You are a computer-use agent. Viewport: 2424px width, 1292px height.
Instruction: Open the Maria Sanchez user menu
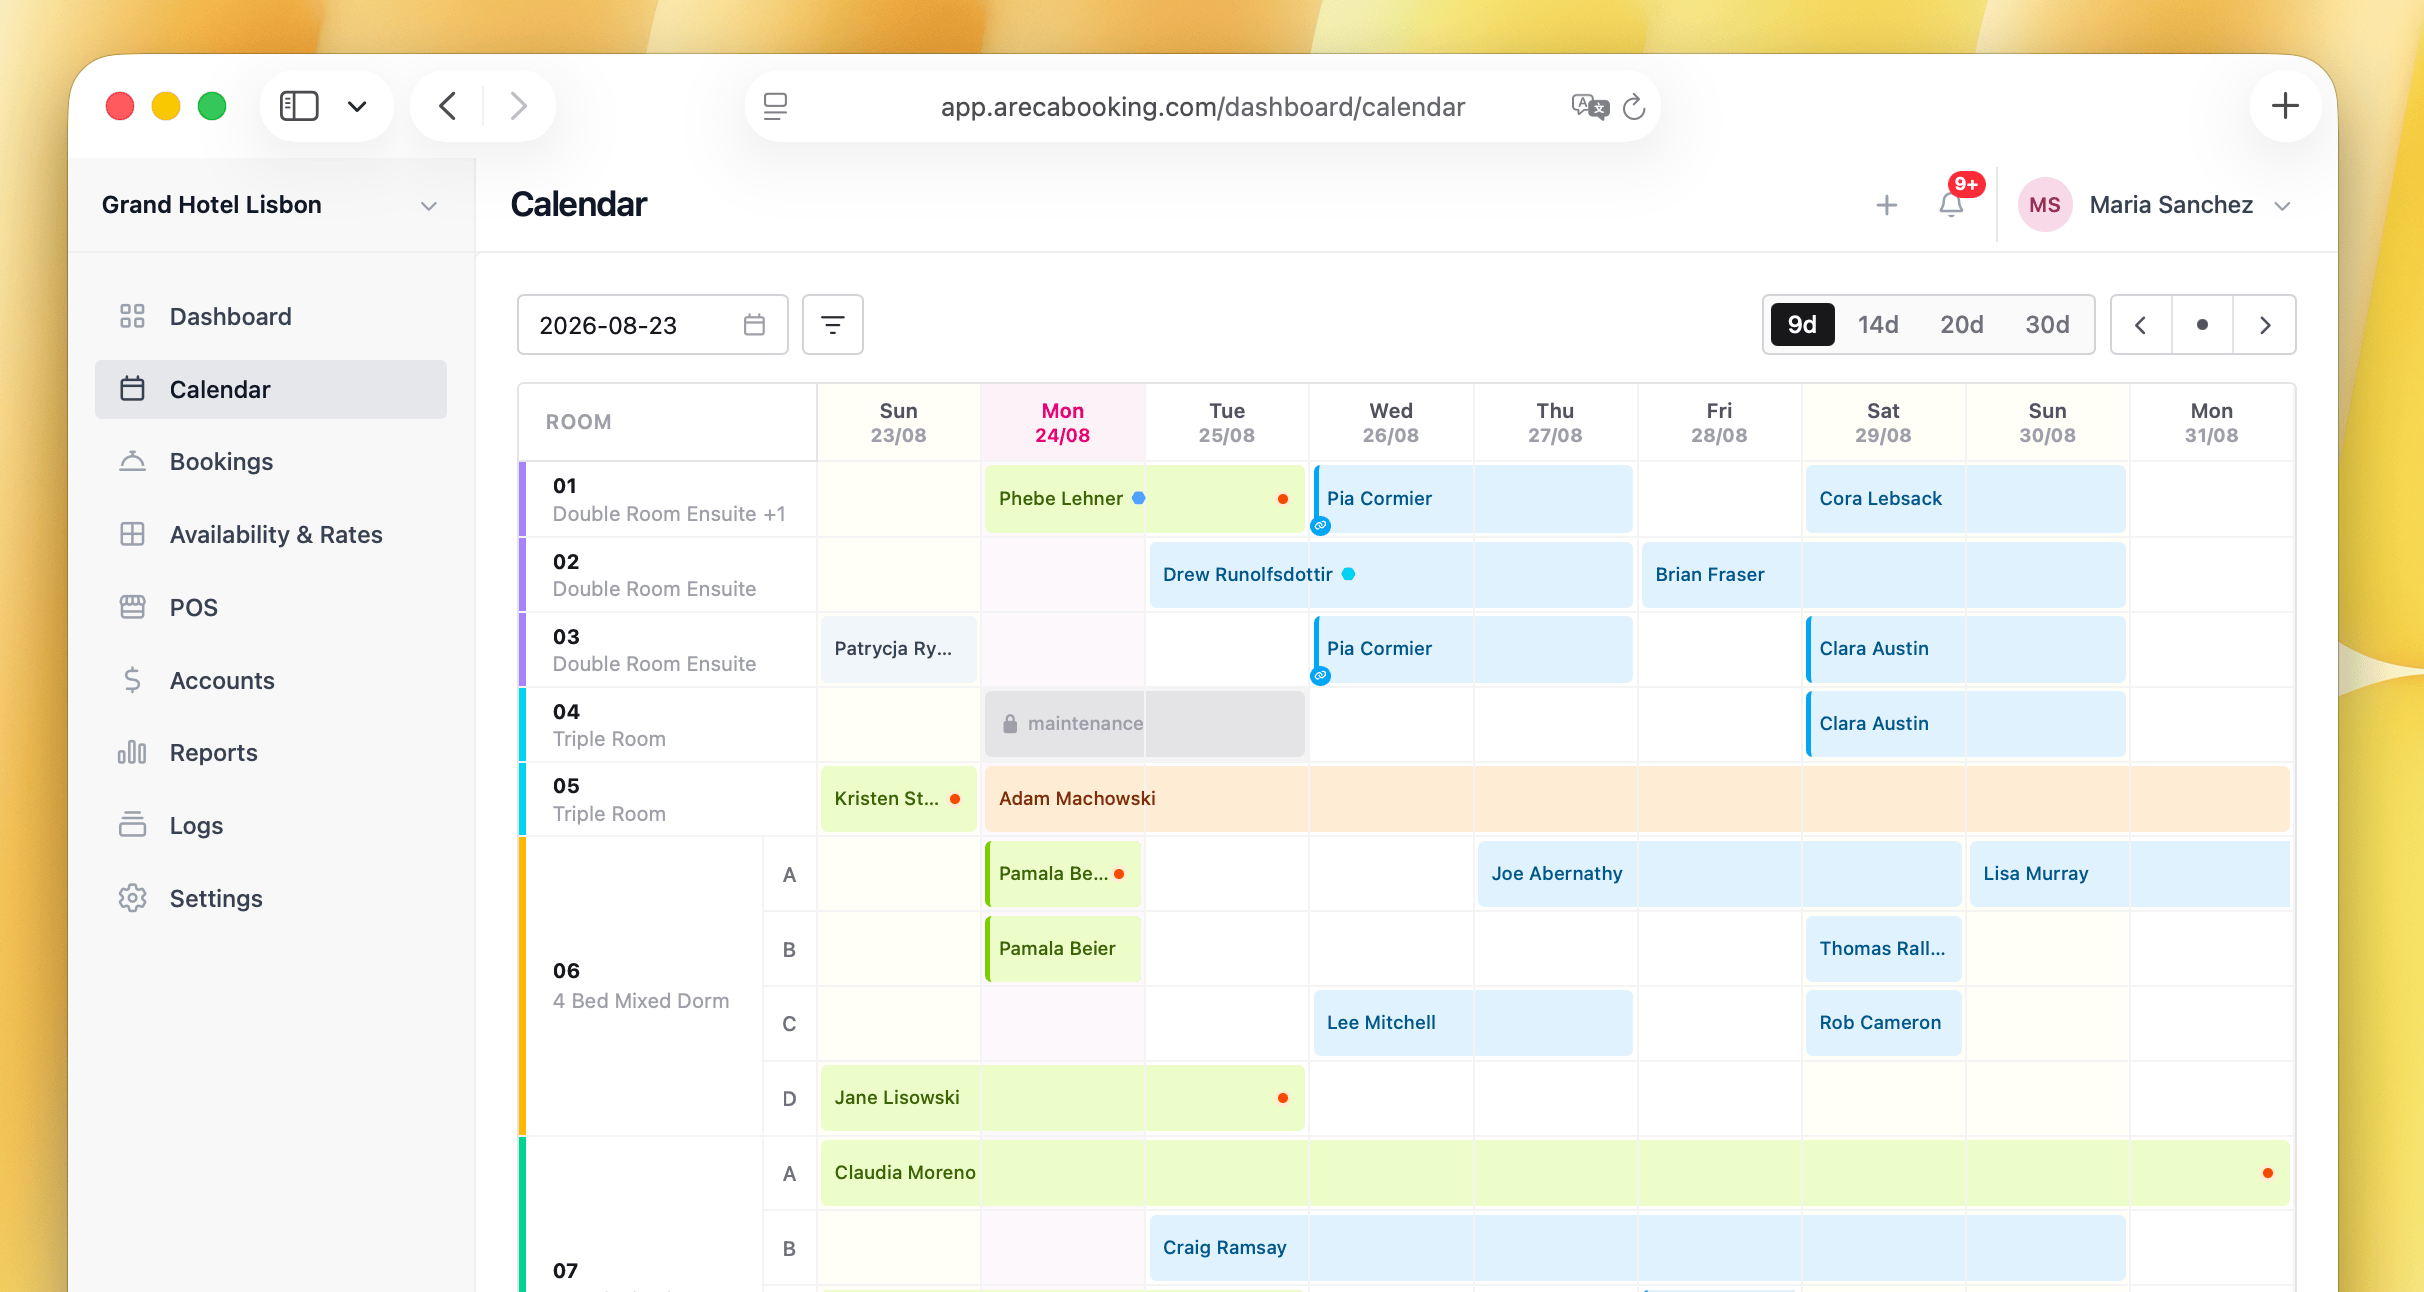tap(2155, 205)
